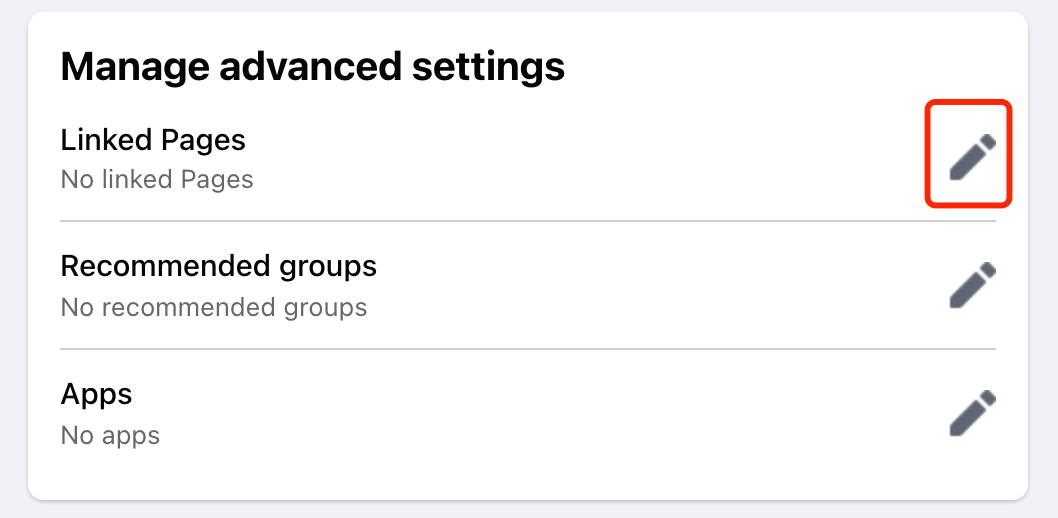Click the divider line above the Apps row
Viewport: 1058px width, 518px height.
point(528,349)
